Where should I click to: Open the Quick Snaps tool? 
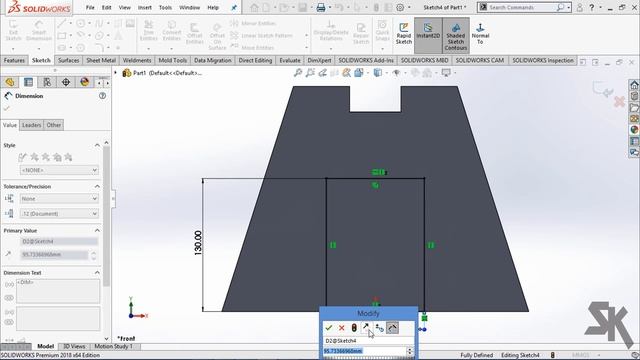382,31
